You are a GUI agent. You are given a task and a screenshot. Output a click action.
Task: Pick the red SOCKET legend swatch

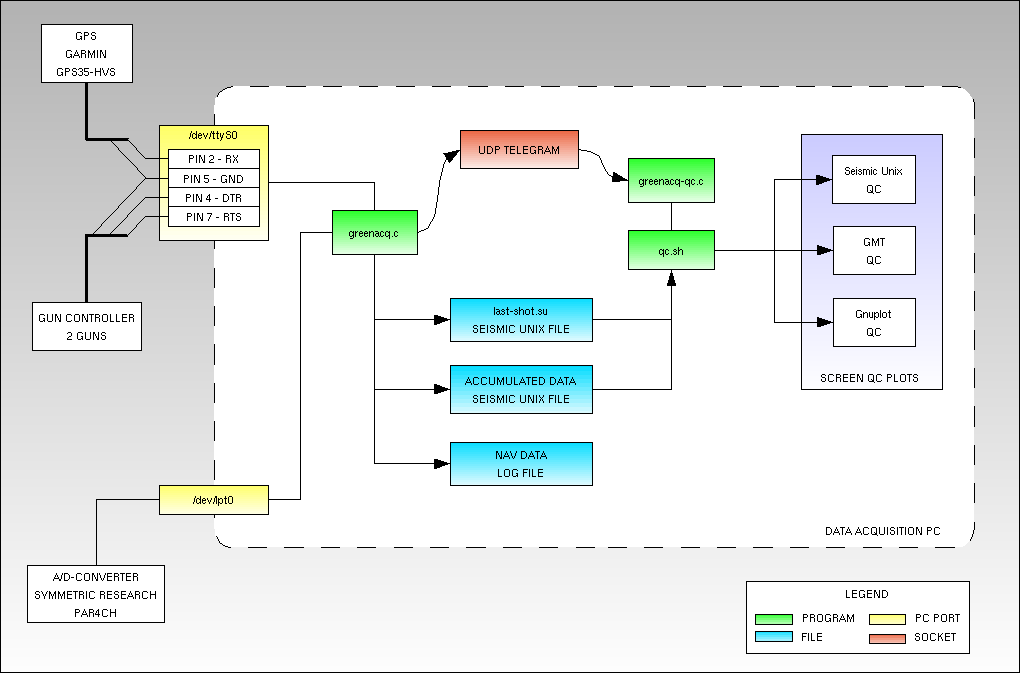point(884,637)
